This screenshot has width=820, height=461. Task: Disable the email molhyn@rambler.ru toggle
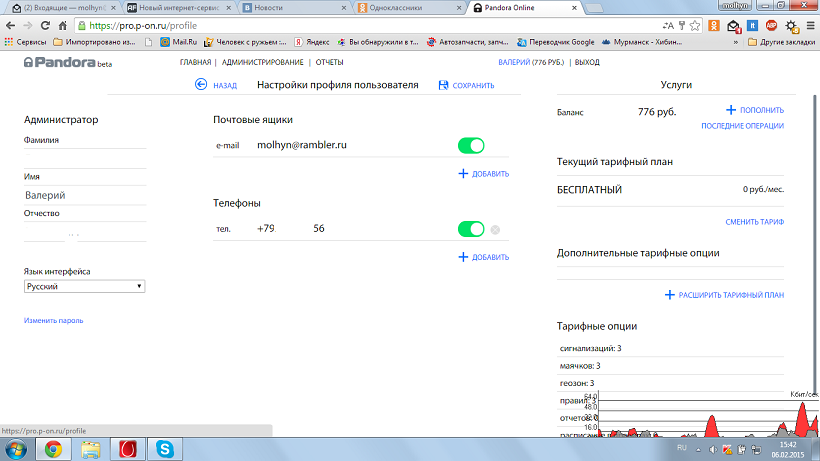coord(470,146)
